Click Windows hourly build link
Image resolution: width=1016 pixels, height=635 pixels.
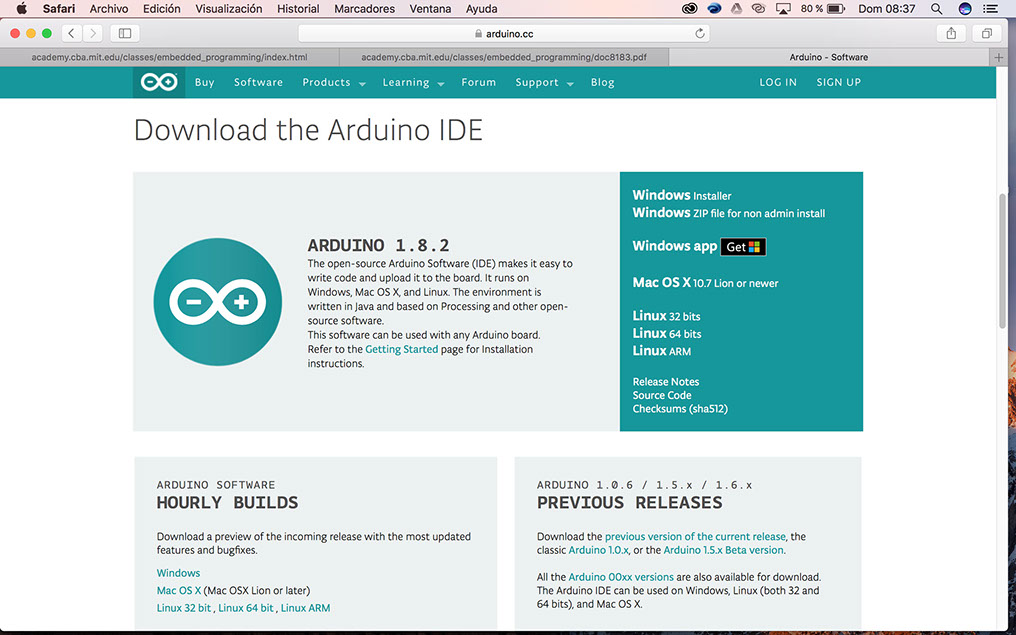178,573
